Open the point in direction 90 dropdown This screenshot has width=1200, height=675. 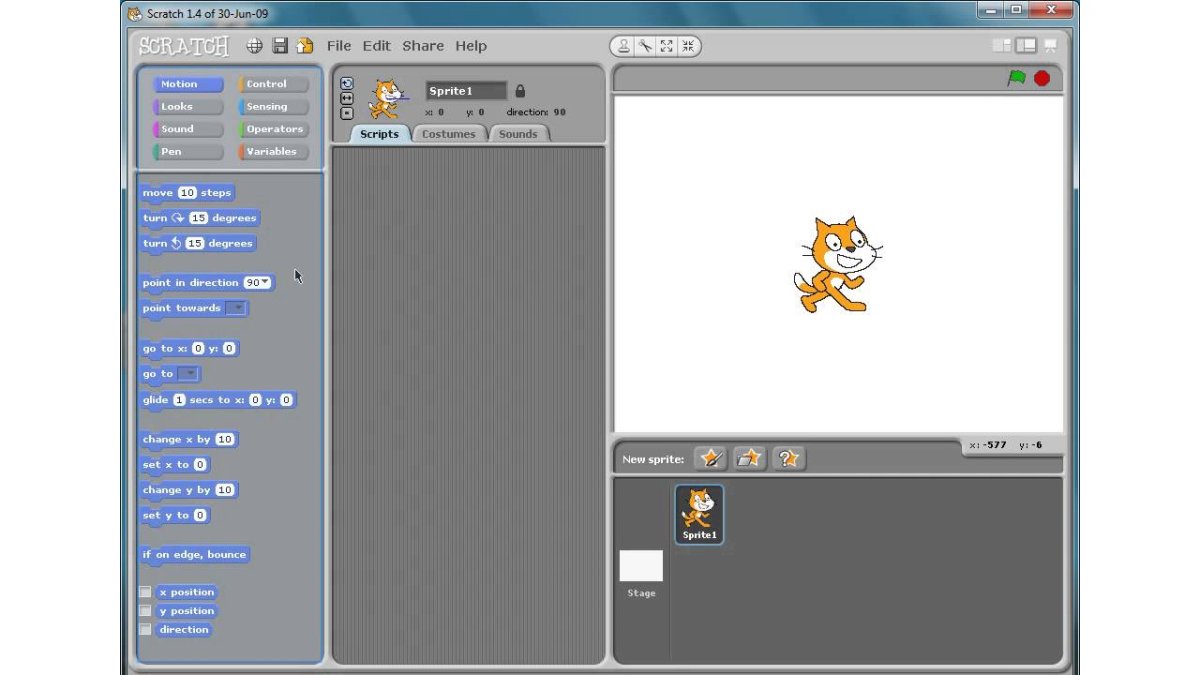click(x=265, y=283)
